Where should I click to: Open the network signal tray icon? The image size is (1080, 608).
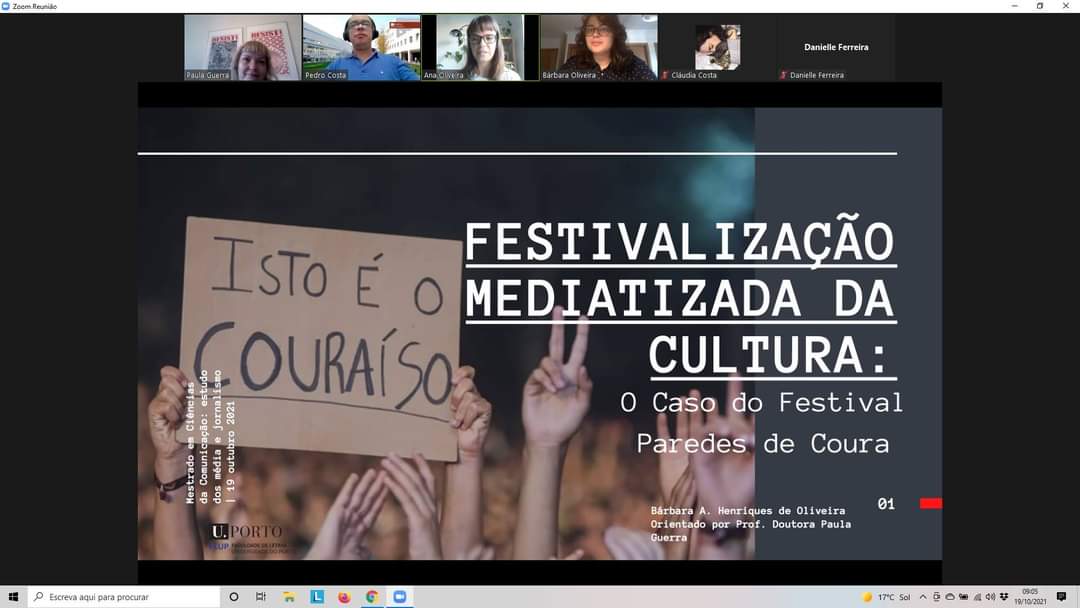[x=977, y=597]
